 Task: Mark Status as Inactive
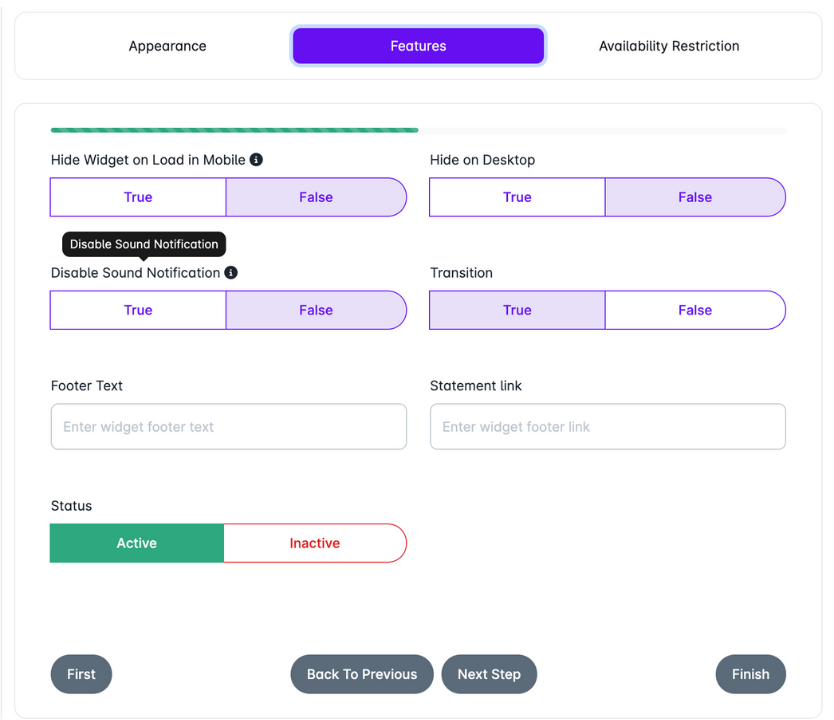[315, 543]
